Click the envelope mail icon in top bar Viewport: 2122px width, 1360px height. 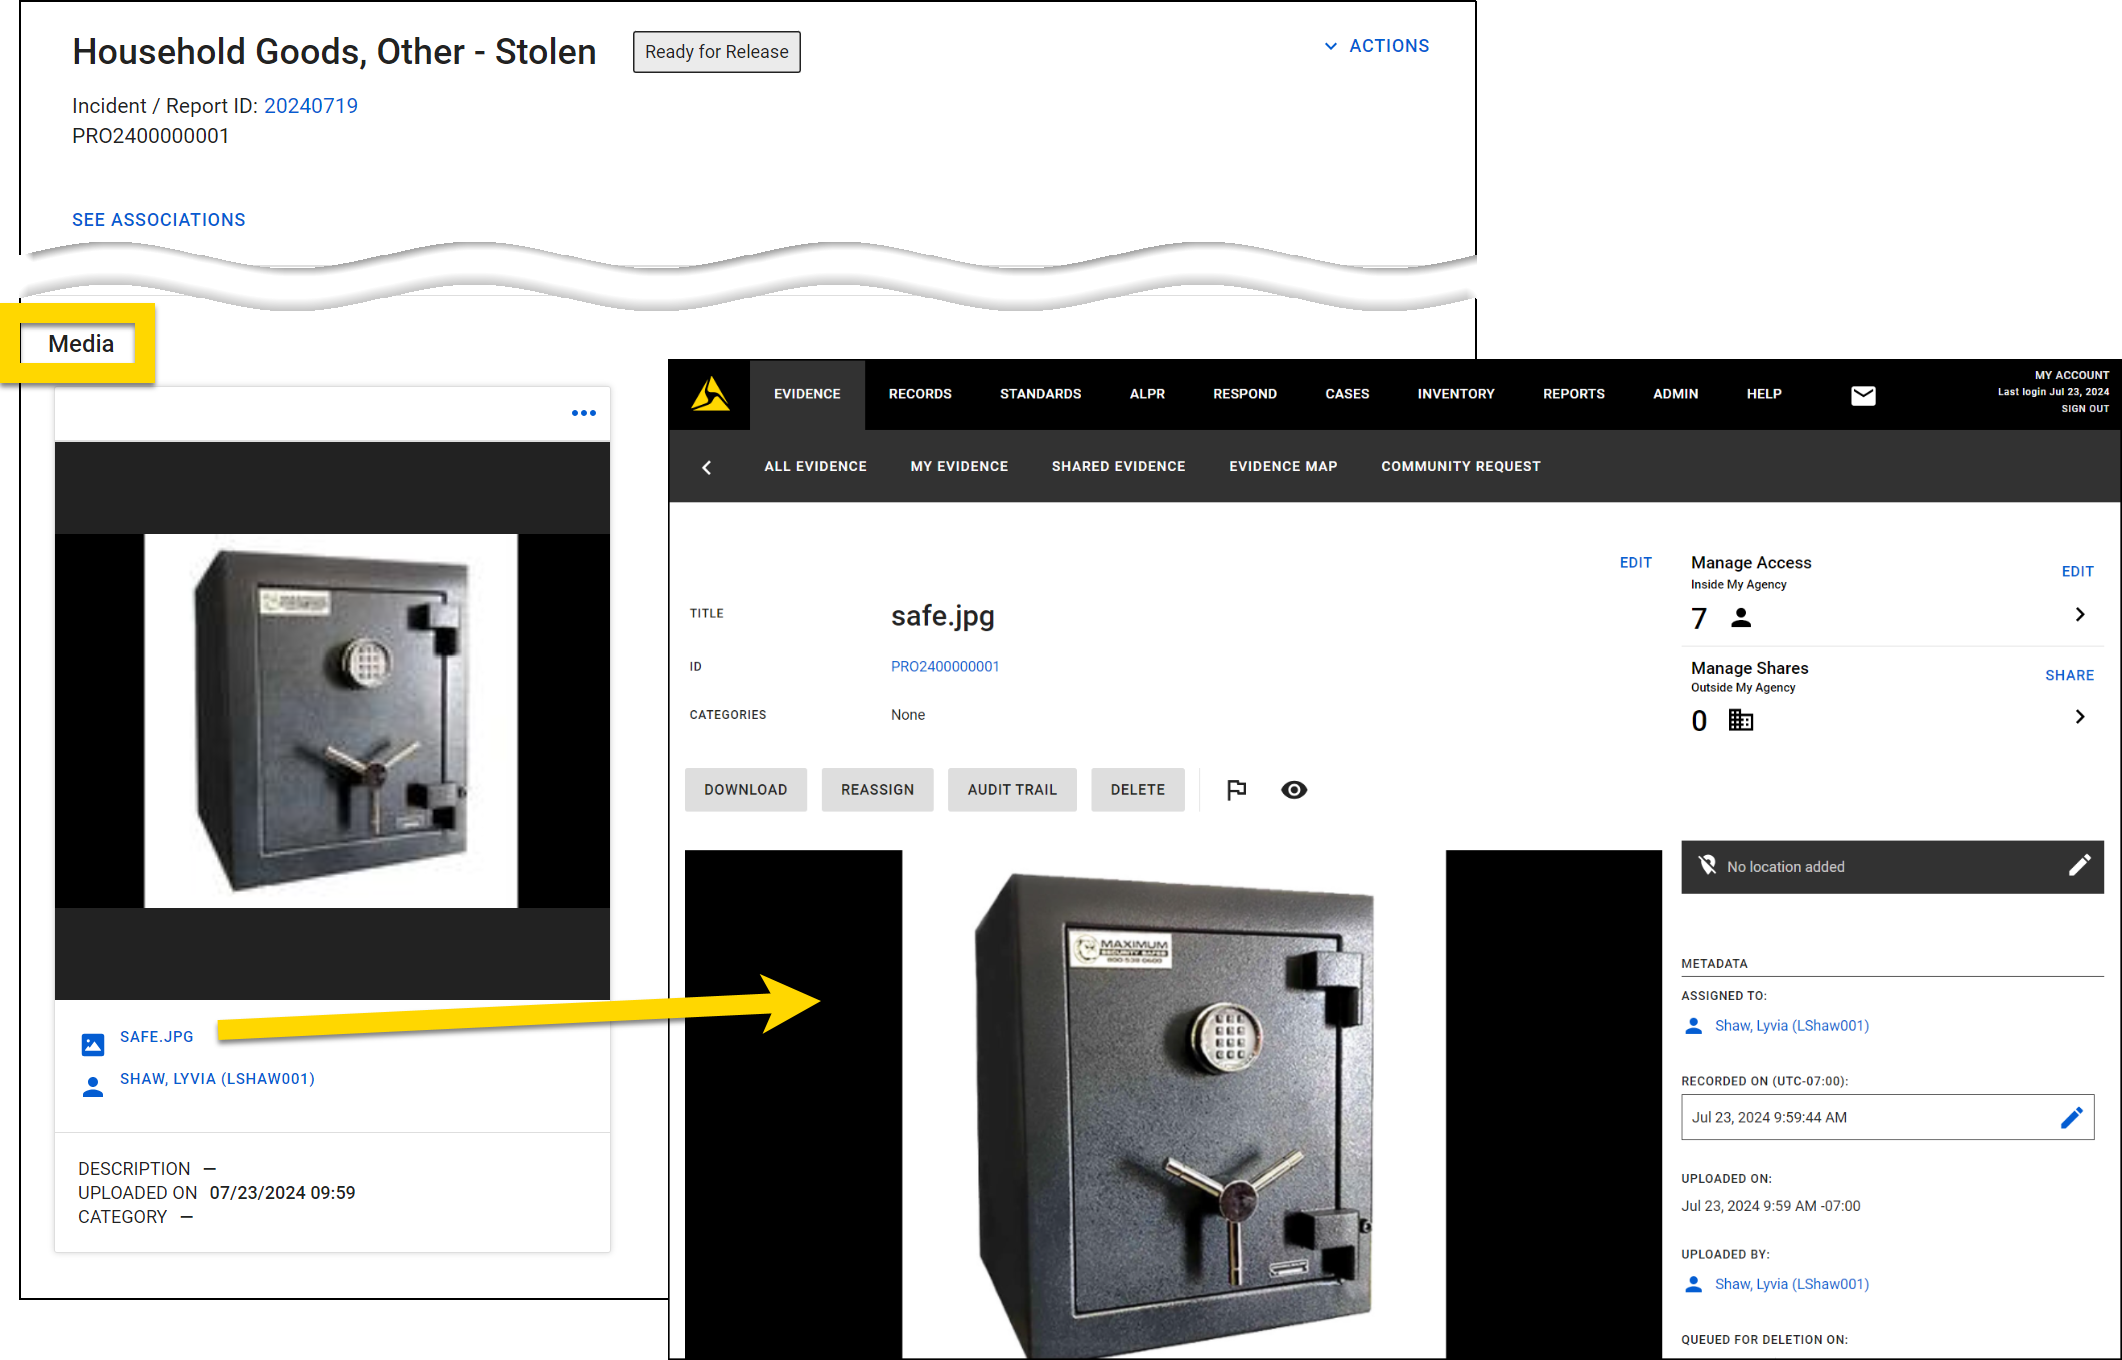coord(1862,395)
